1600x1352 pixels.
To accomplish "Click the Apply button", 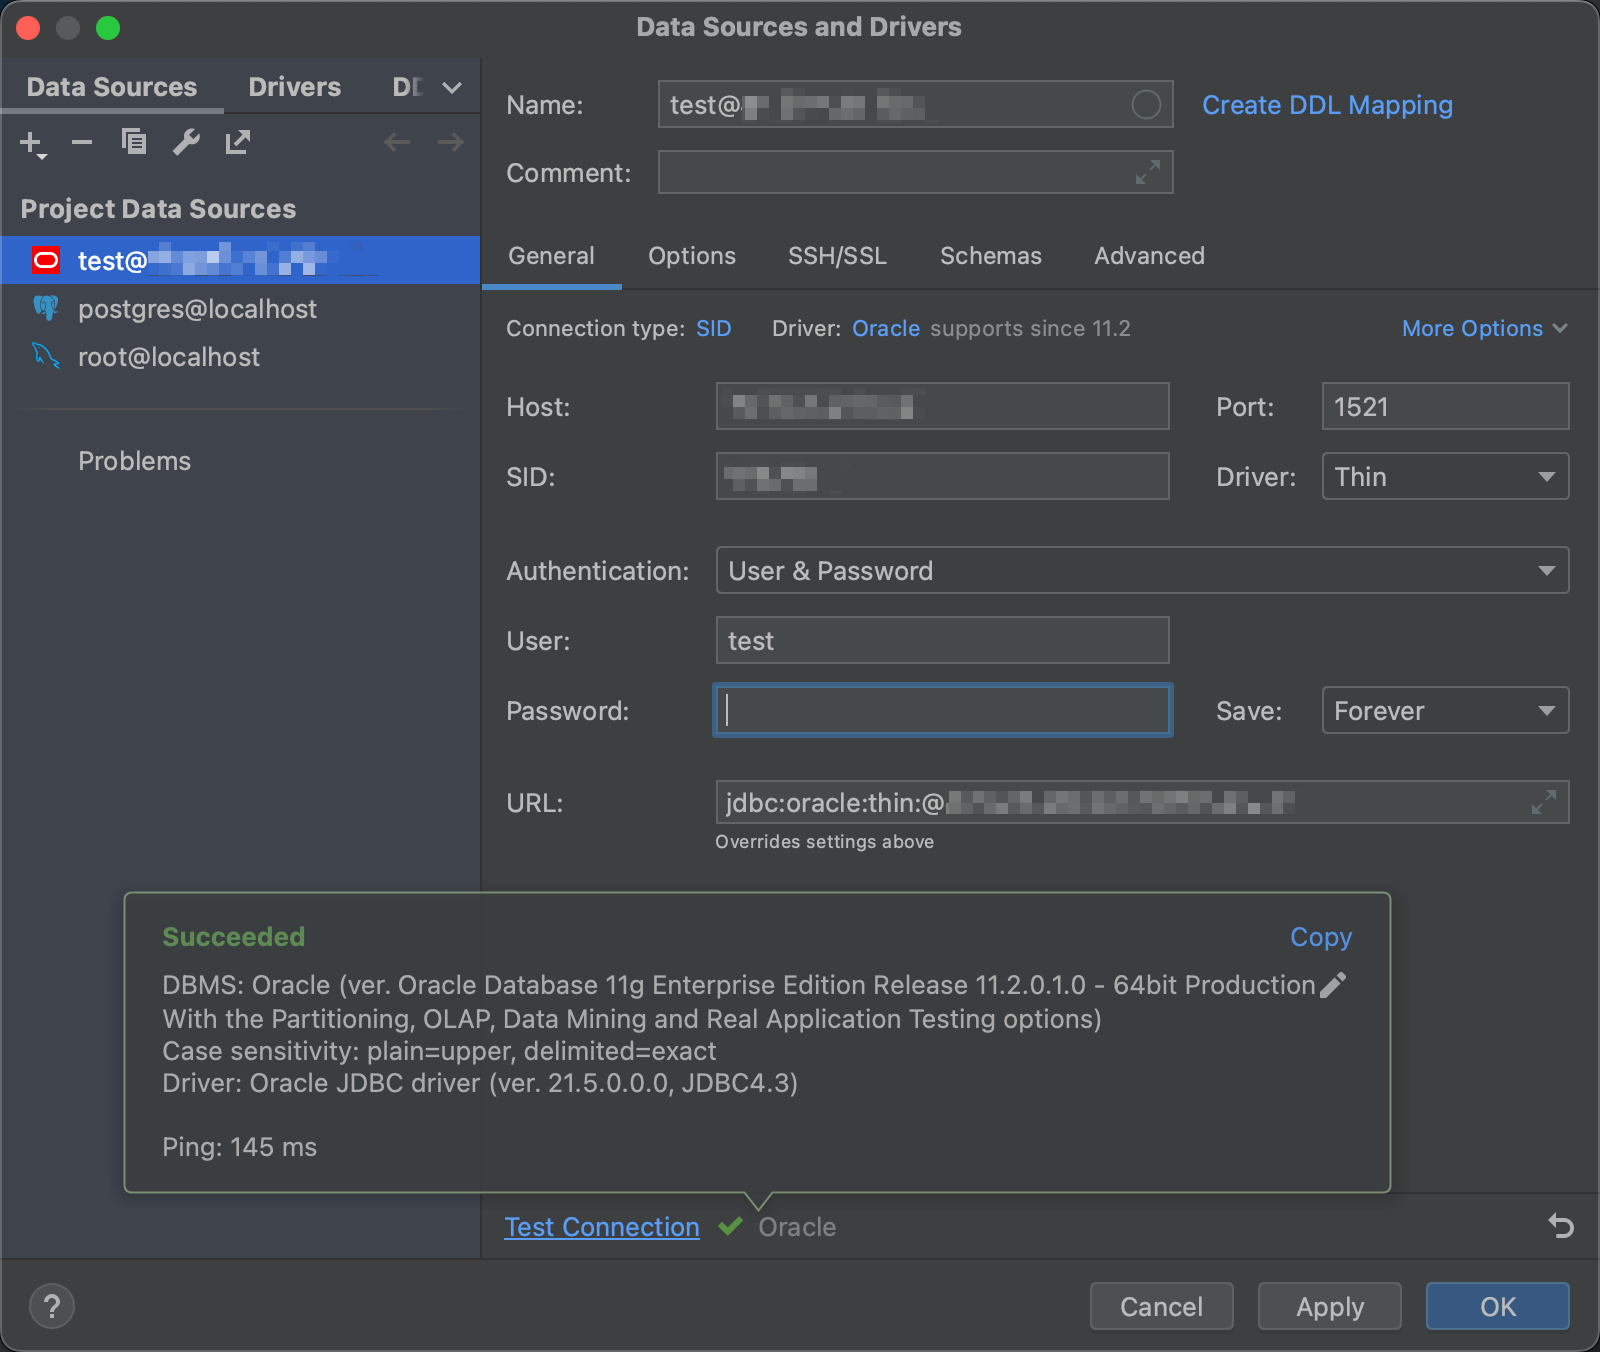I will point(1329,1306).
